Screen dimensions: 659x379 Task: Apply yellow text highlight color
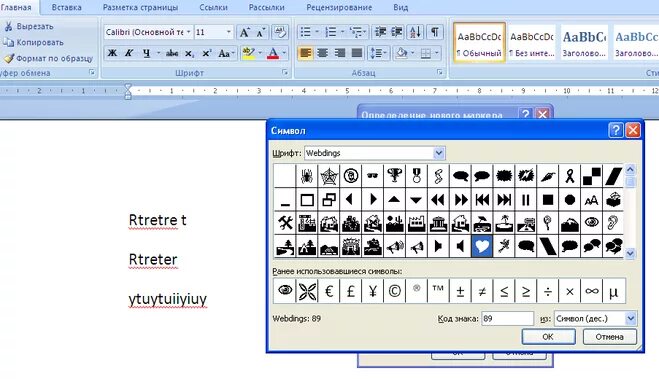(x=248, y=53)
